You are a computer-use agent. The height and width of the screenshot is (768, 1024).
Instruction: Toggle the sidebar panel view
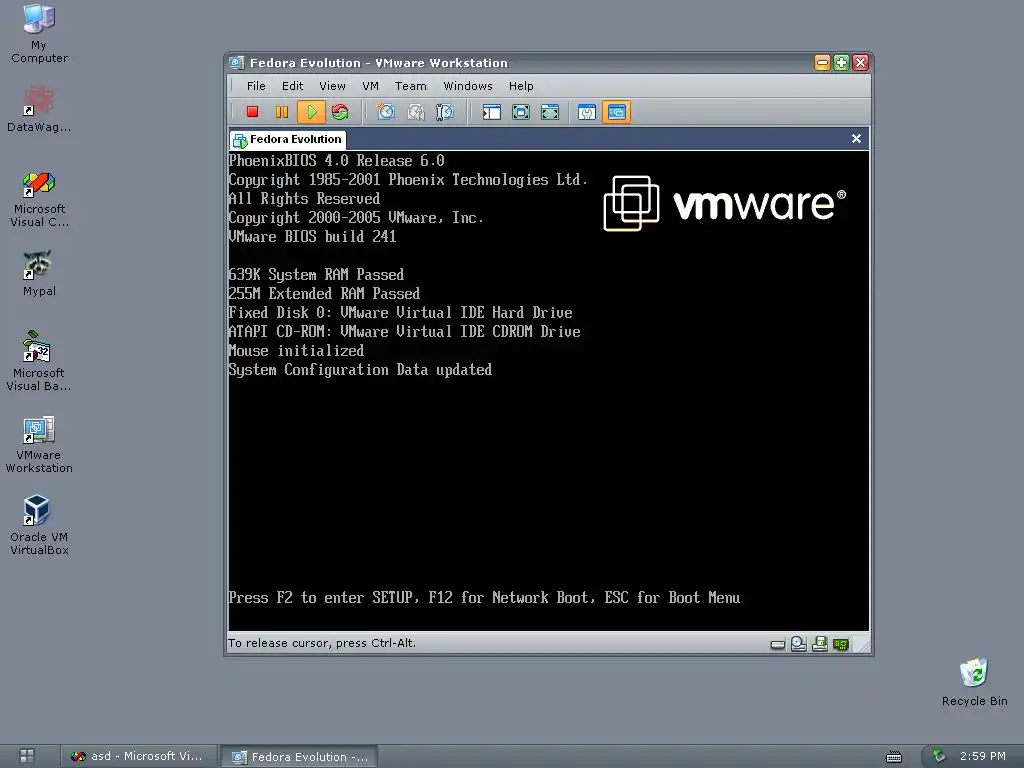[492, 112]
